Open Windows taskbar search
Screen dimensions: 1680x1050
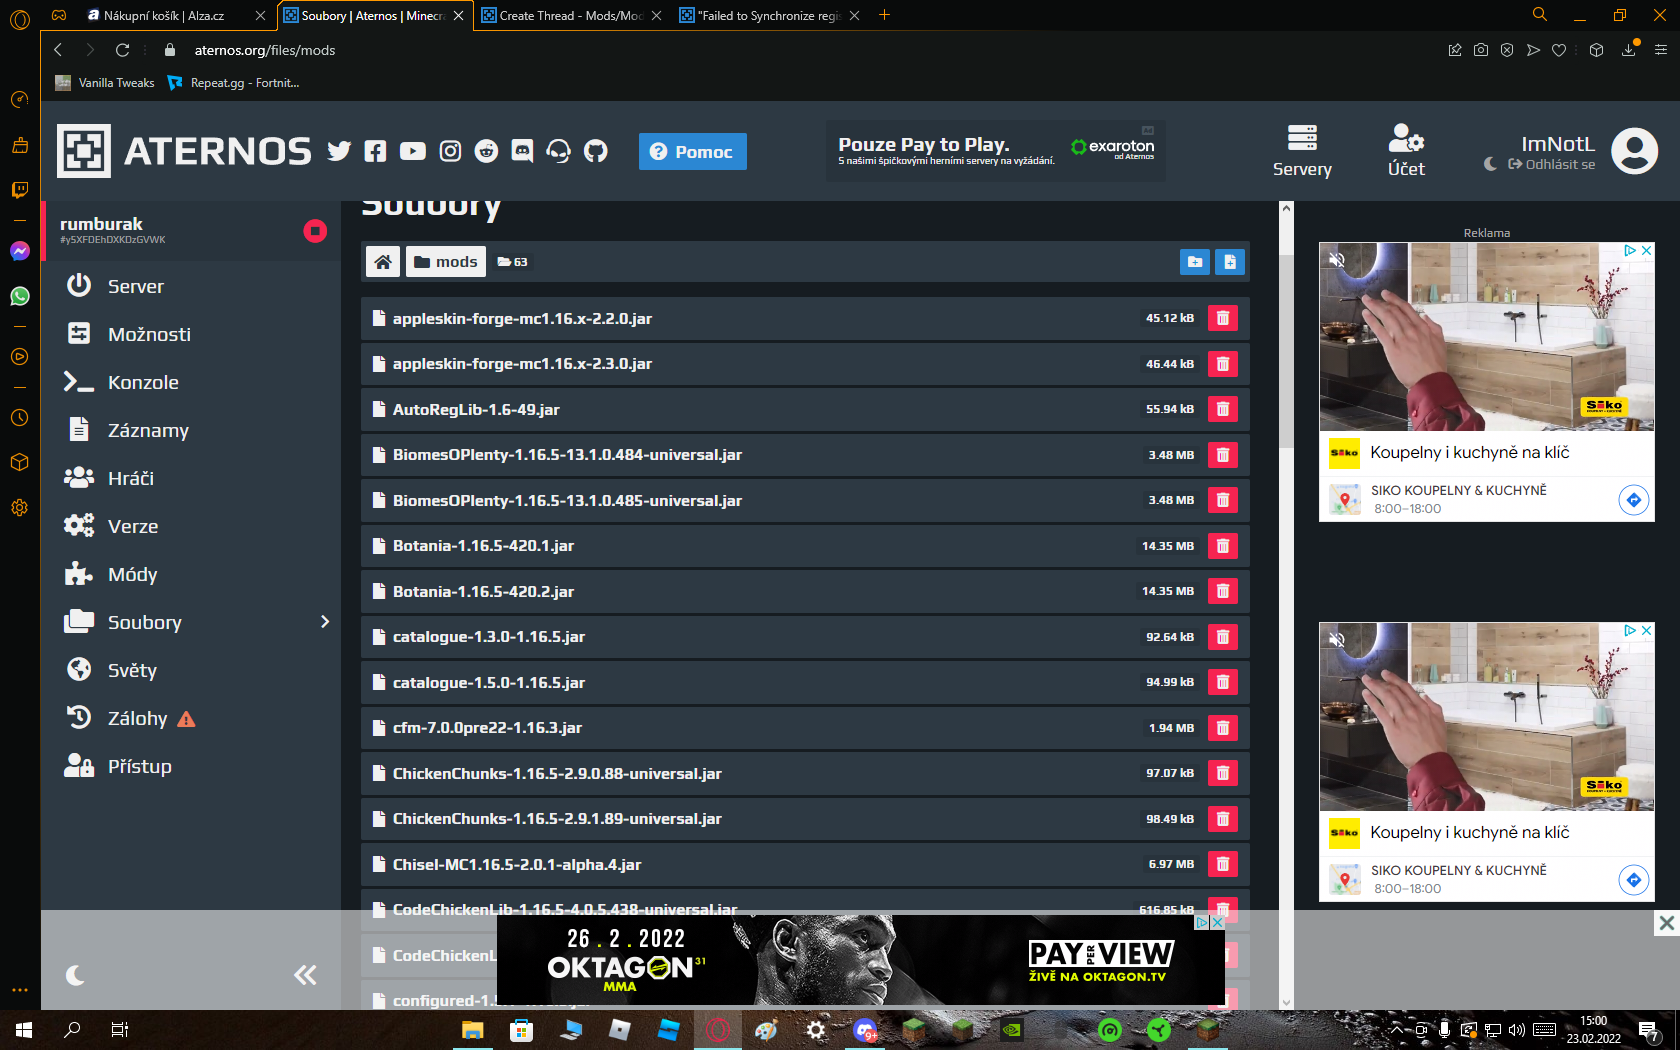[72, 1030]
